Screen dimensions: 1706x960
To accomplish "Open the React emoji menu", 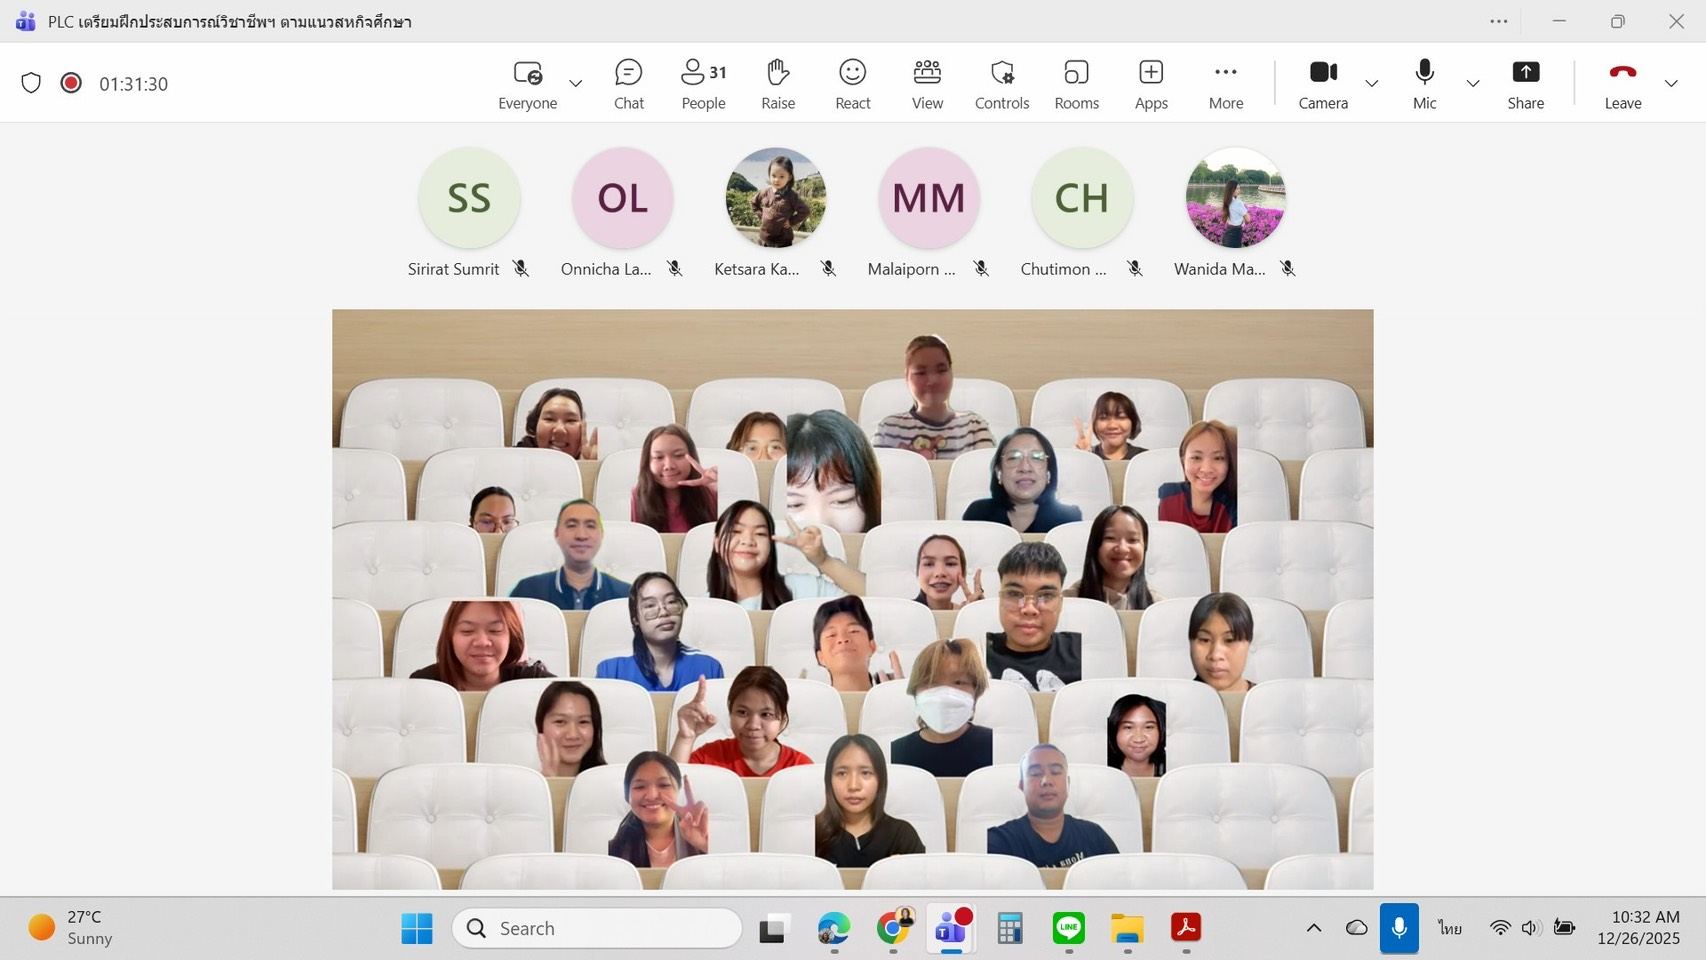I will pyautogui.click(x=852, y=84).
